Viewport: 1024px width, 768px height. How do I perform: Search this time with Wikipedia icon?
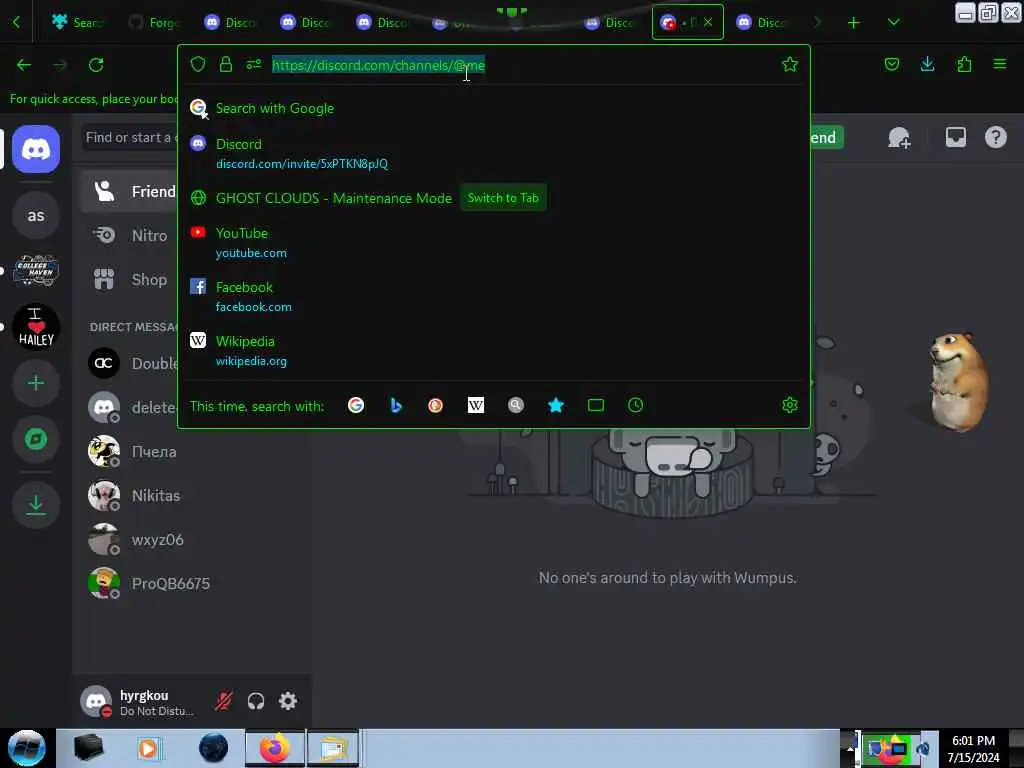click(x=476, y=406)
